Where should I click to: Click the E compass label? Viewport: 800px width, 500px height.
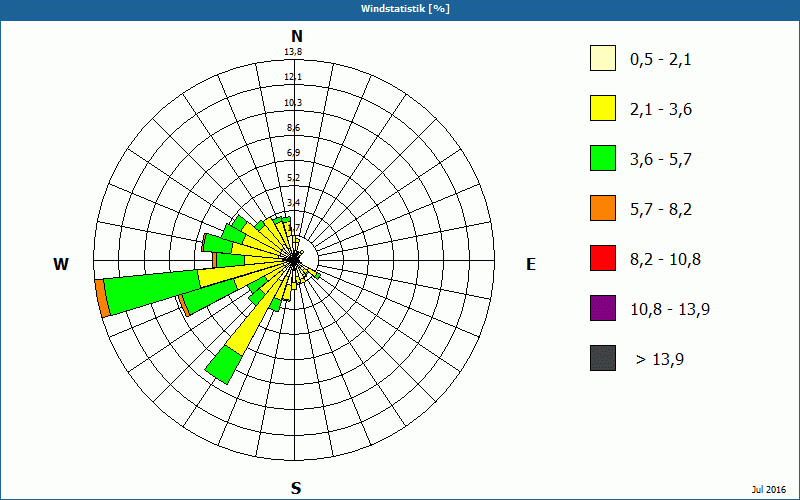point(531,264)
